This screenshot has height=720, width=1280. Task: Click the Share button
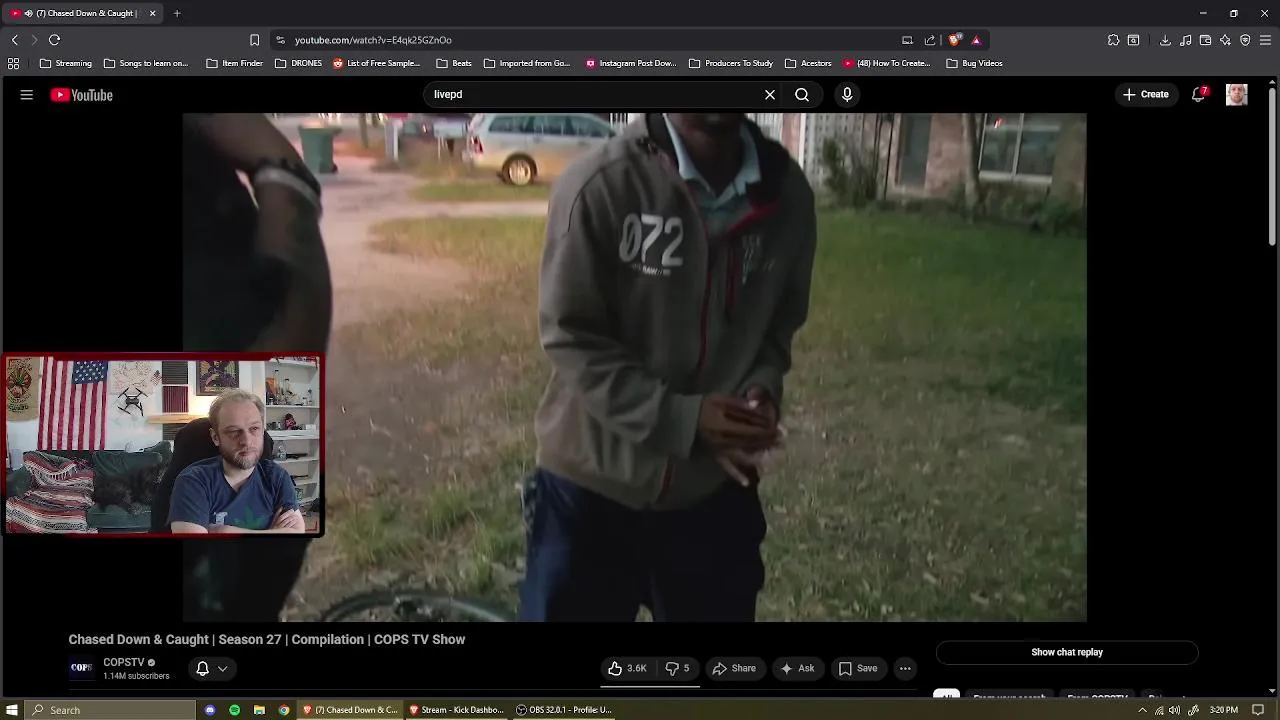[733, 668]
